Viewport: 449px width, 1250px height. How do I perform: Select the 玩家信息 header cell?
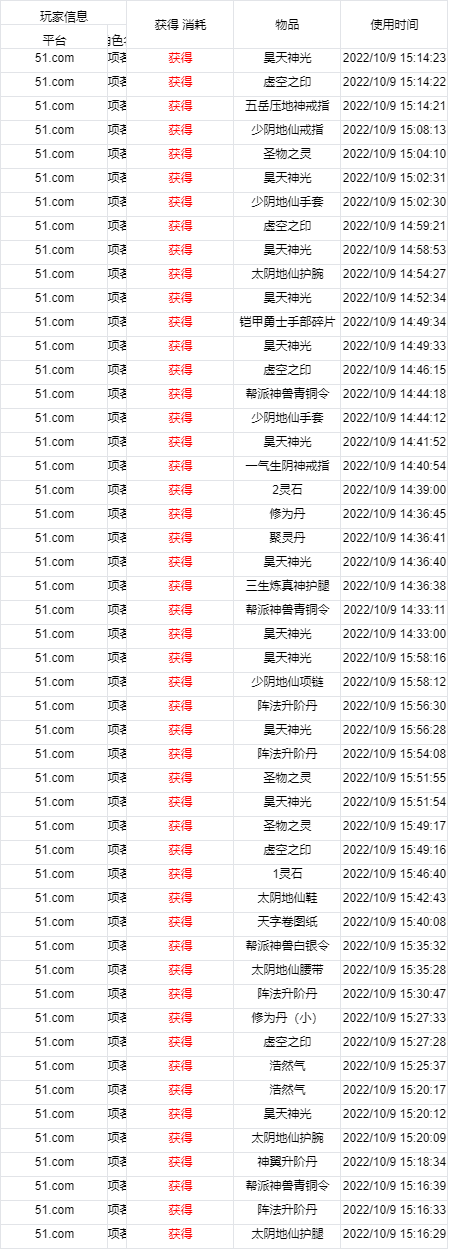coord(63,16)
